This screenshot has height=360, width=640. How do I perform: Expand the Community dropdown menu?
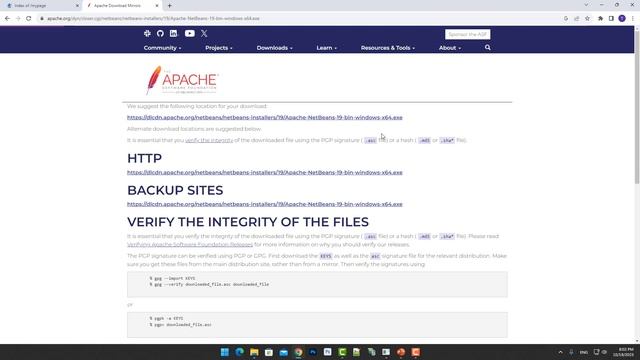[162, 48]
